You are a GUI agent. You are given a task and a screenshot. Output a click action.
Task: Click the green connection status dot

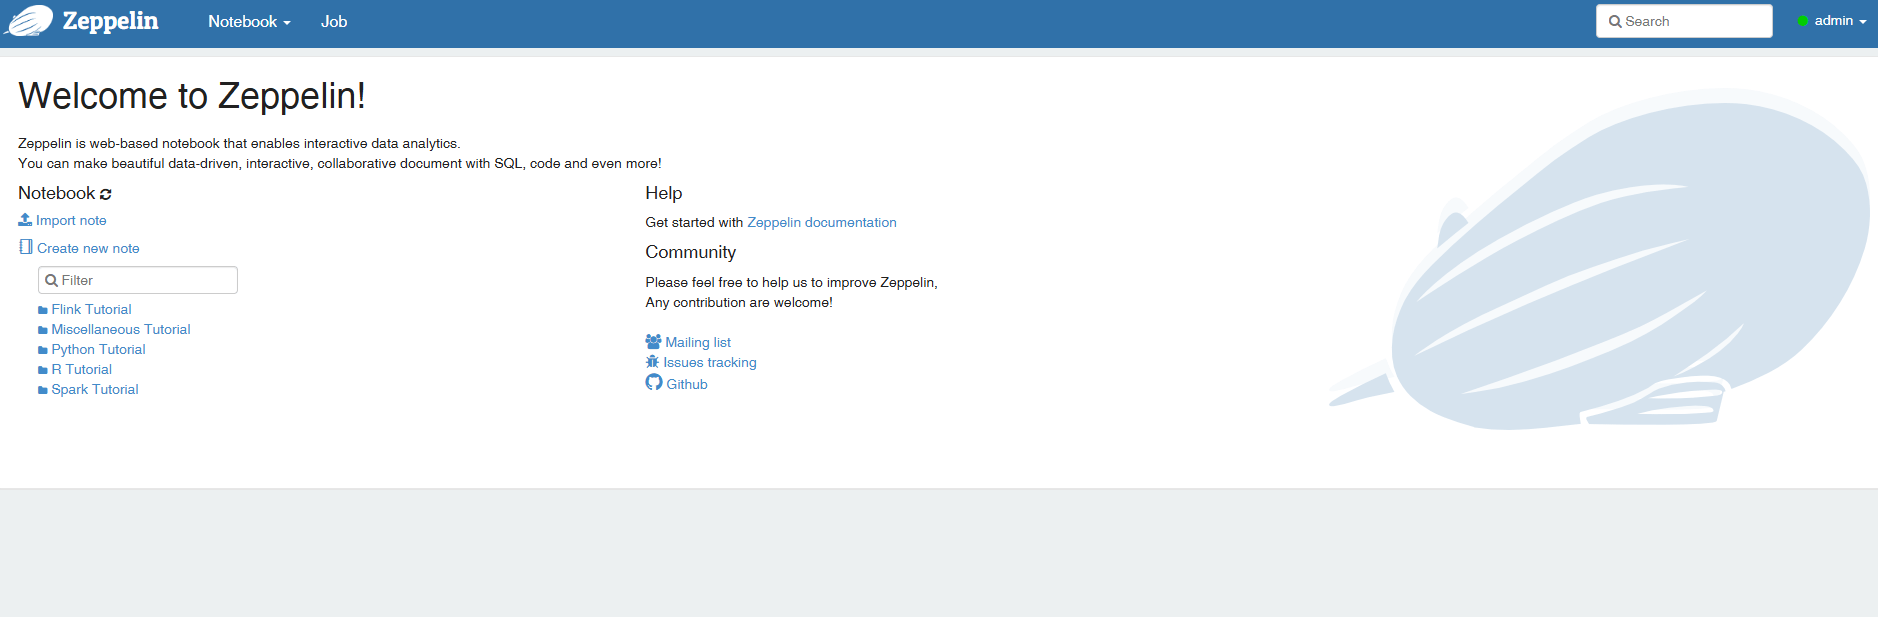1802,21
